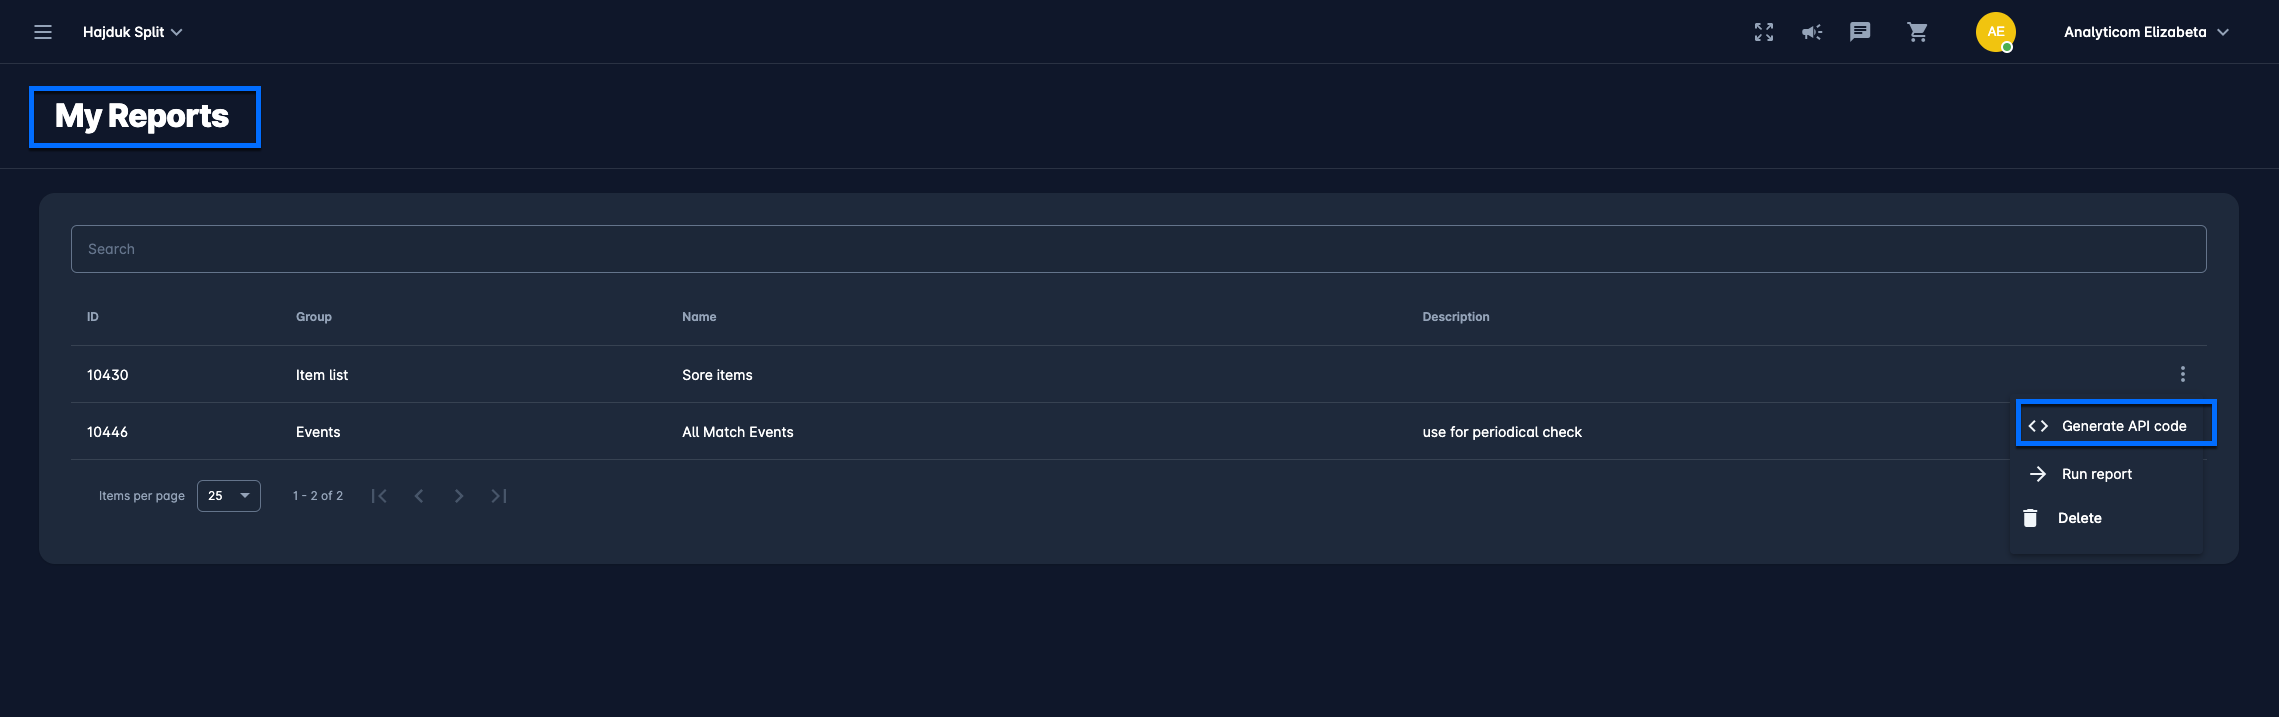The image size is (2279, 717).
Task: Select Generate API code menu option
Action: (x=2115, y=426)
